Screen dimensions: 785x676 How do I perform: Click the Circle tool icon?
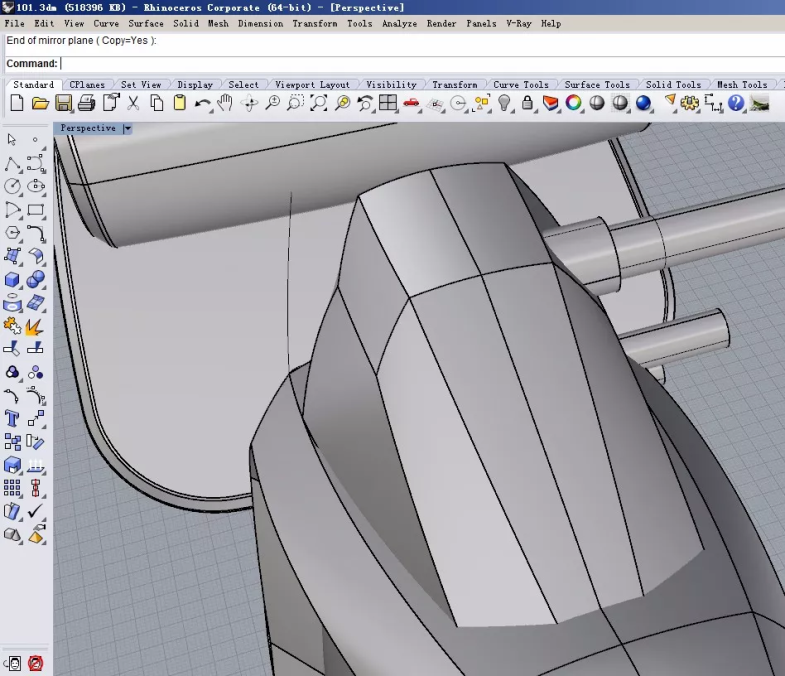click(13, 186)
